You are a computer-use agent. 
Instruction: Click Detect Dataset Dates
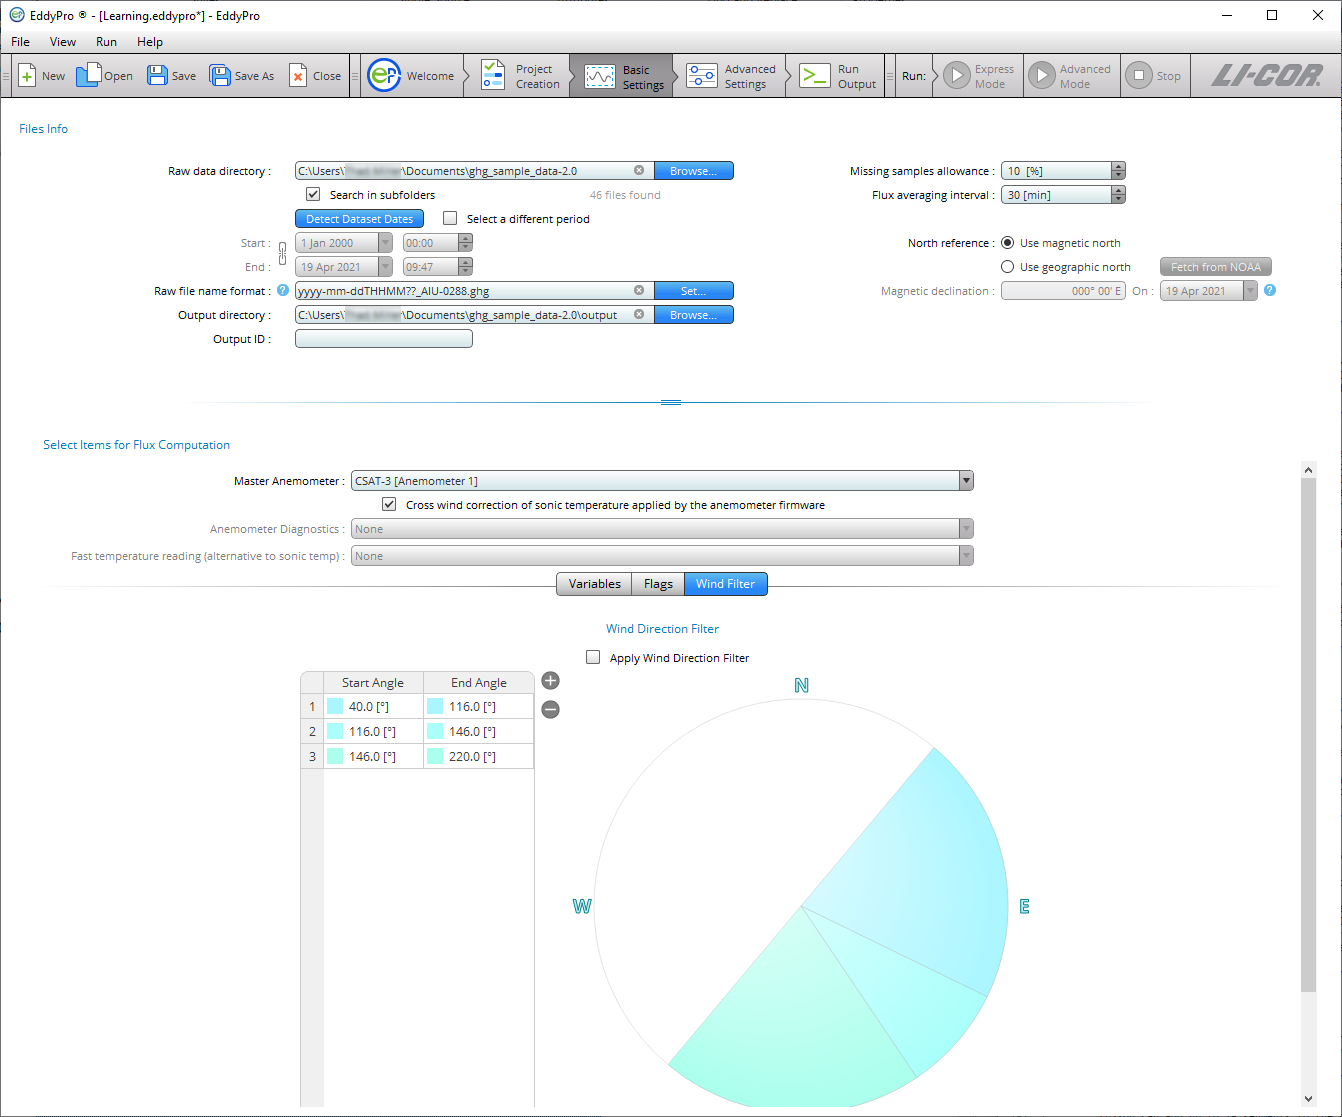359,219
